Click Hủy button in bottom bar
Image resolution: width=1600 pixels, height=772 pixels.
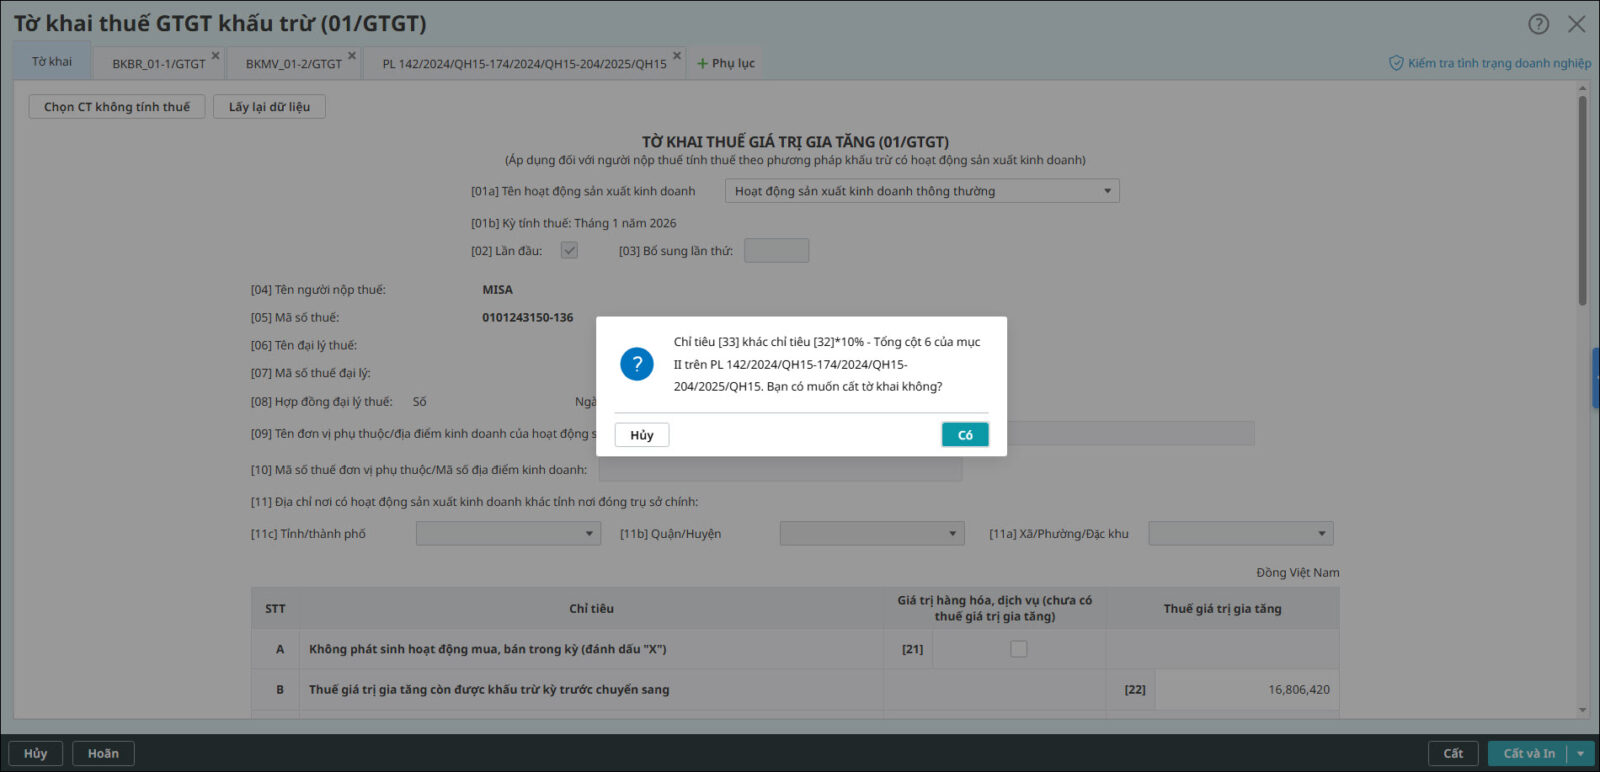(x=36, y=753)
